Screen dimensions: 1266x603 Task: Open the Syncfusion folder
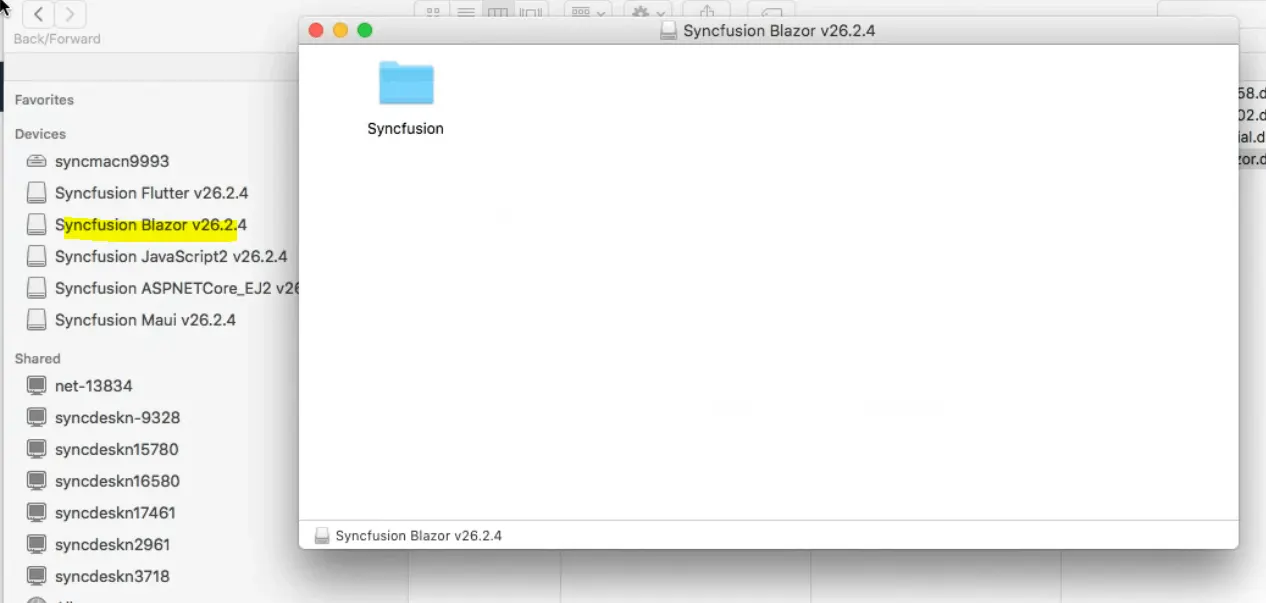coord(405,83)
